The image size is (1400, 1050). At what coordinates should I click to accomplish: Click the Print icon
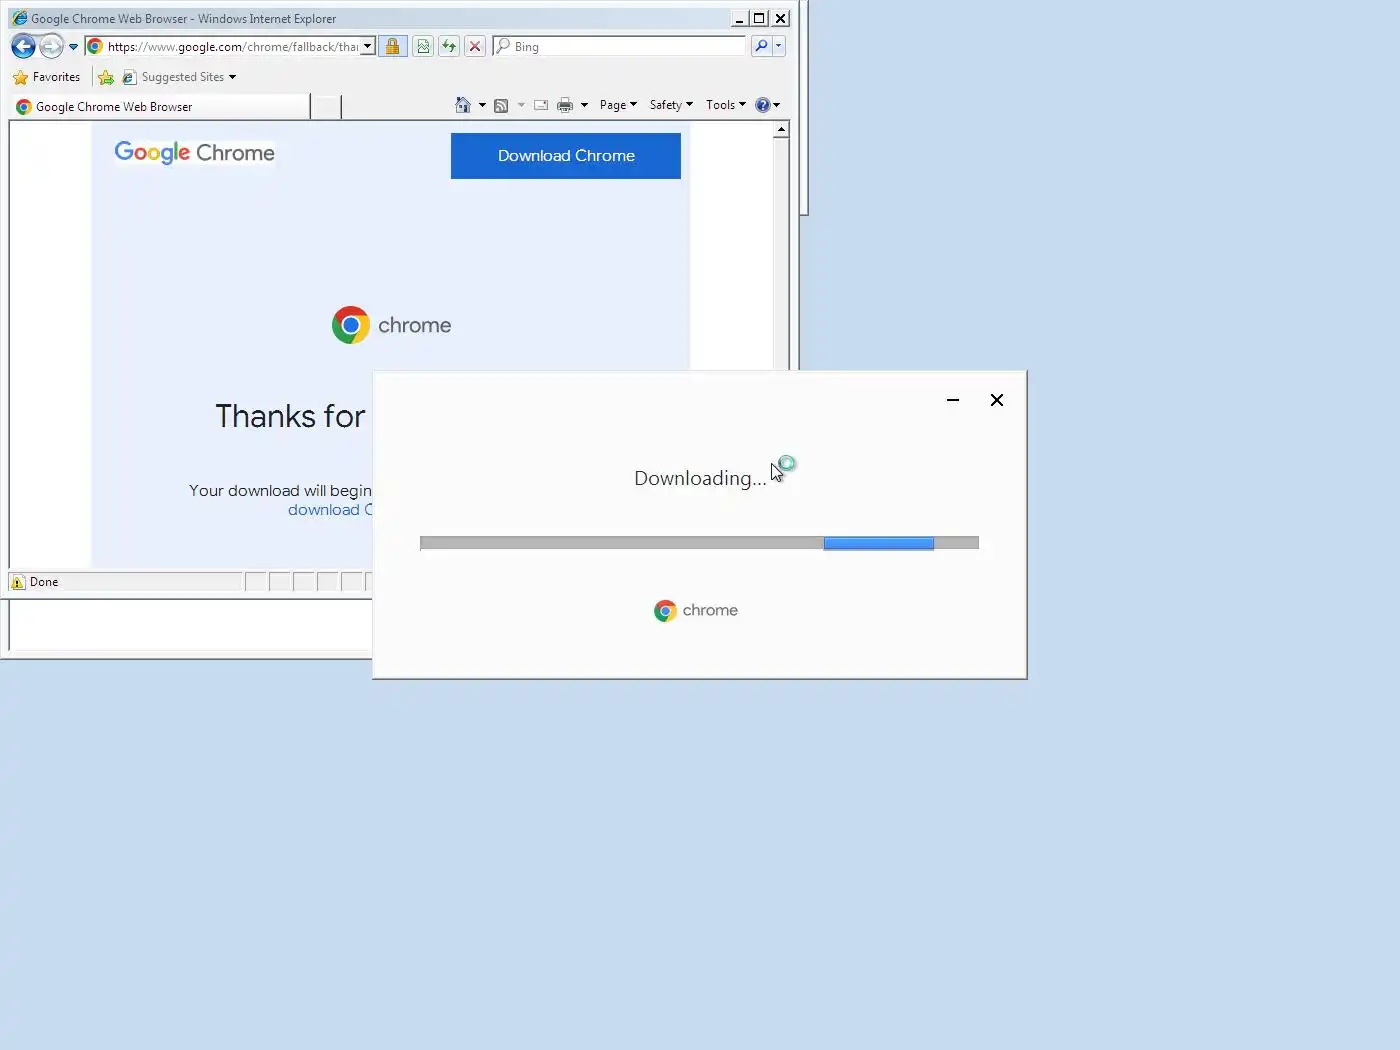click(x=565, y=105)
